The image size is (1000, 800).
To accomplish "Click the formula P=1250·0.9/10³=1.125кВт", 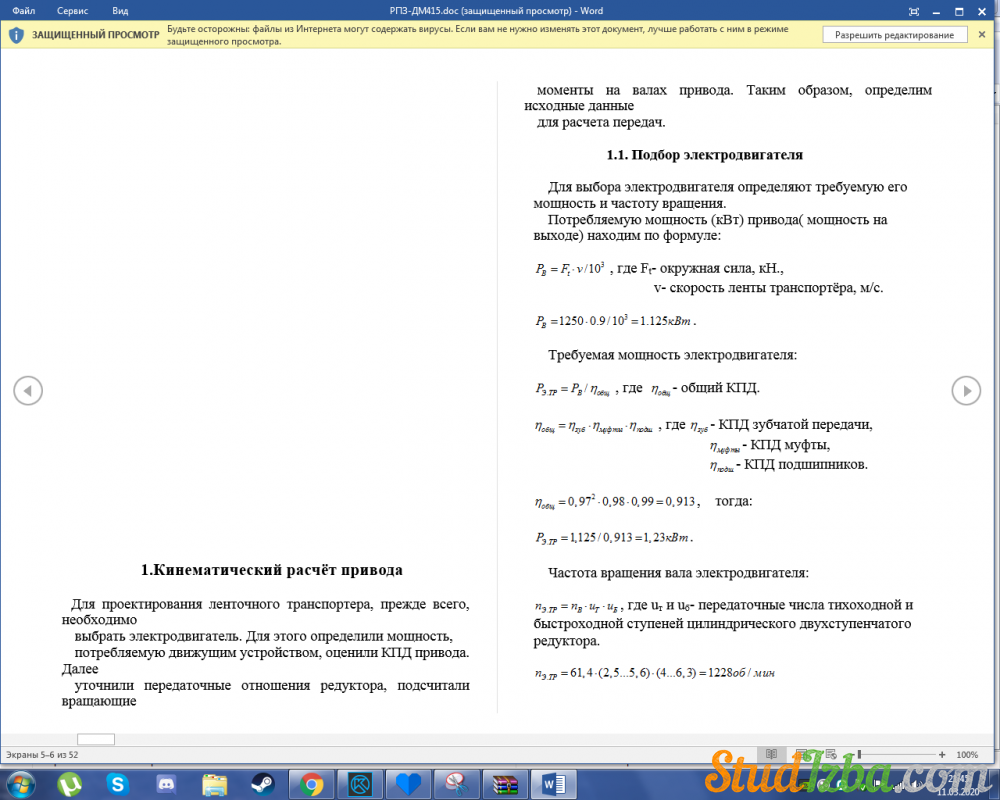I will [615, 321].
